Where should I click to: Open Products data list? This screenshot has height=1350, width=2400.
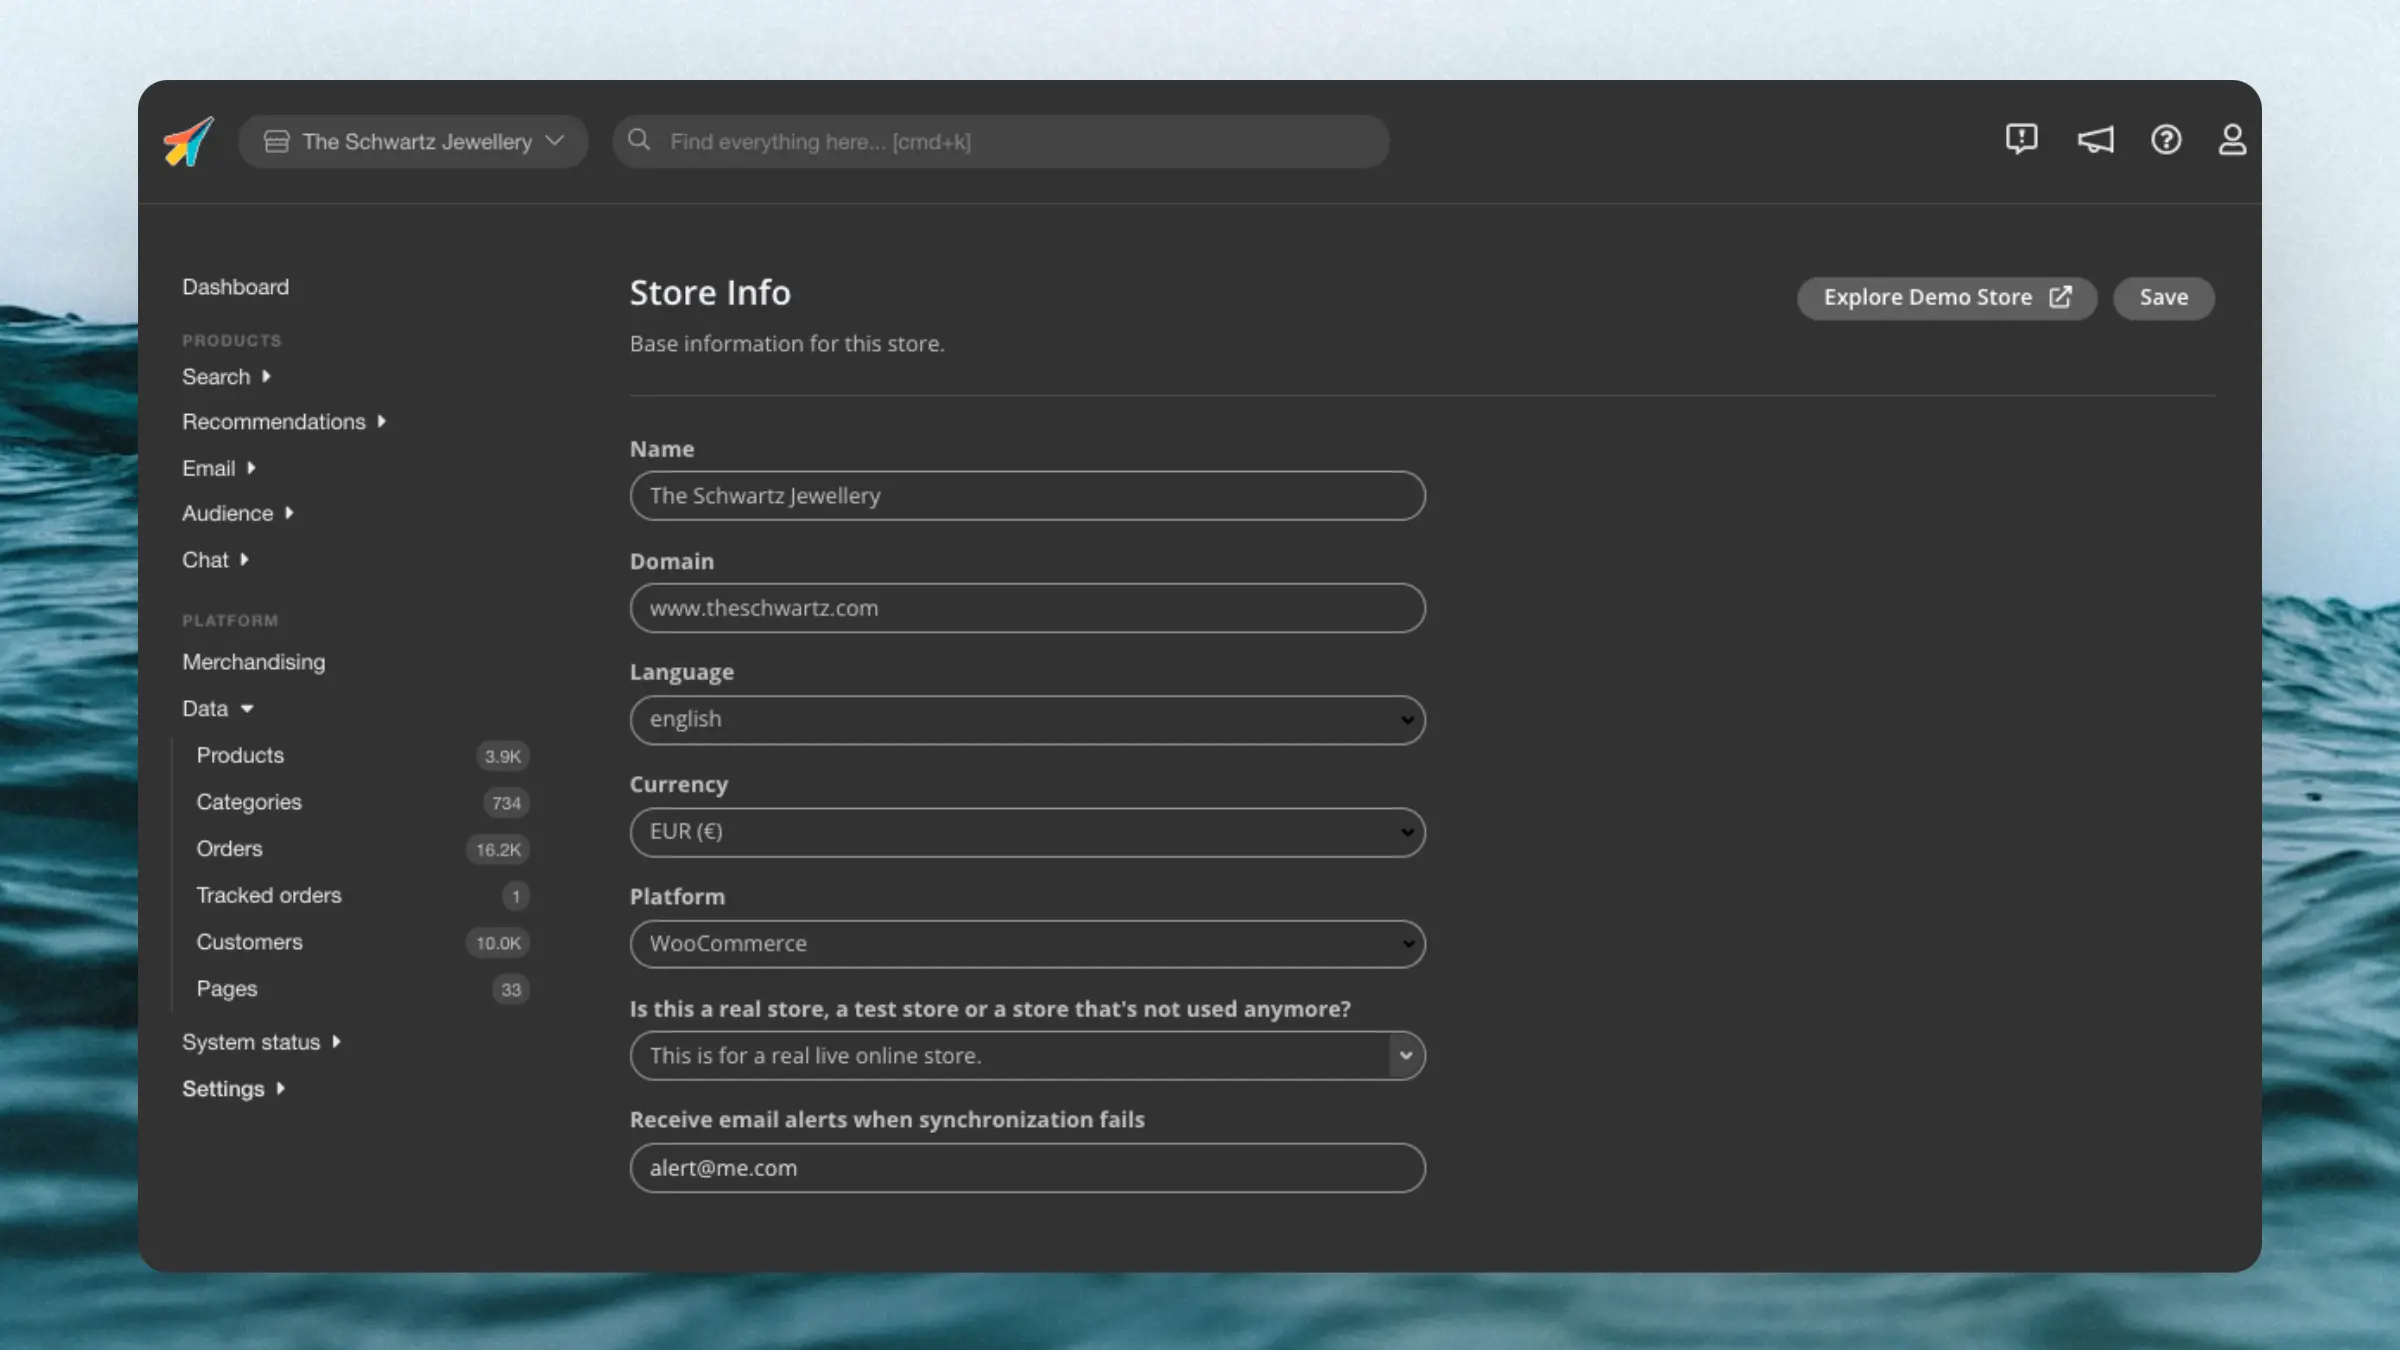coord(240,755)
